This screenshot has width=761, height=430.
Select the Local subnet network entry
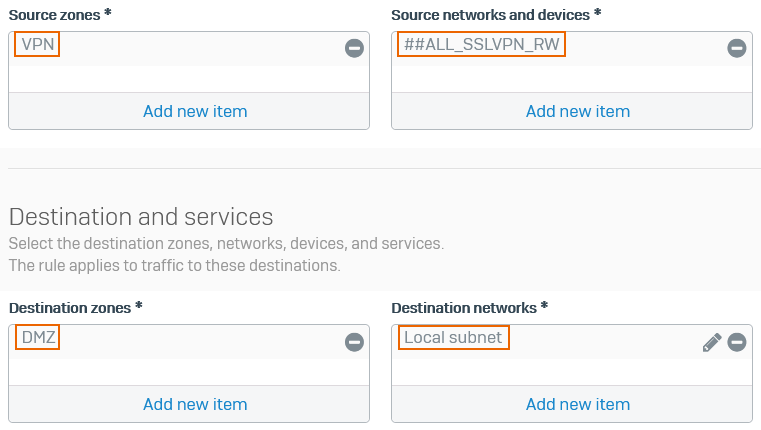454,338
